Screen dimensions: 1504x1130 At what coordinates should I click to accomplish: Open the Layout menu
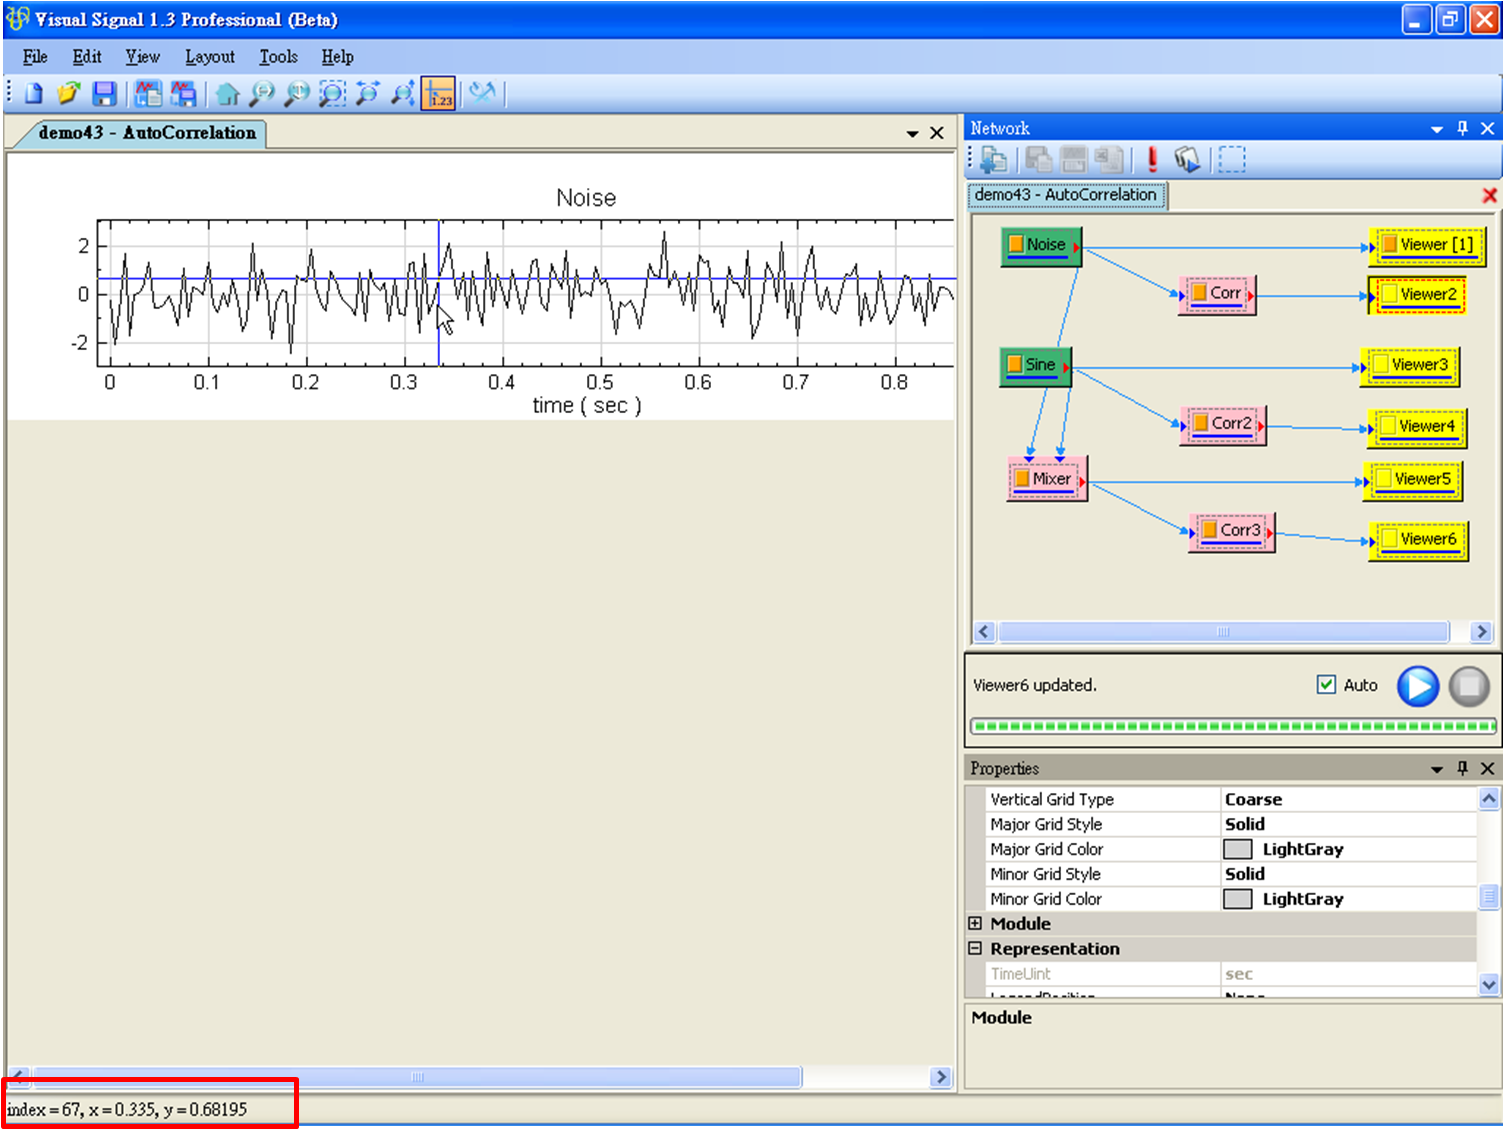tap(209, 57)
